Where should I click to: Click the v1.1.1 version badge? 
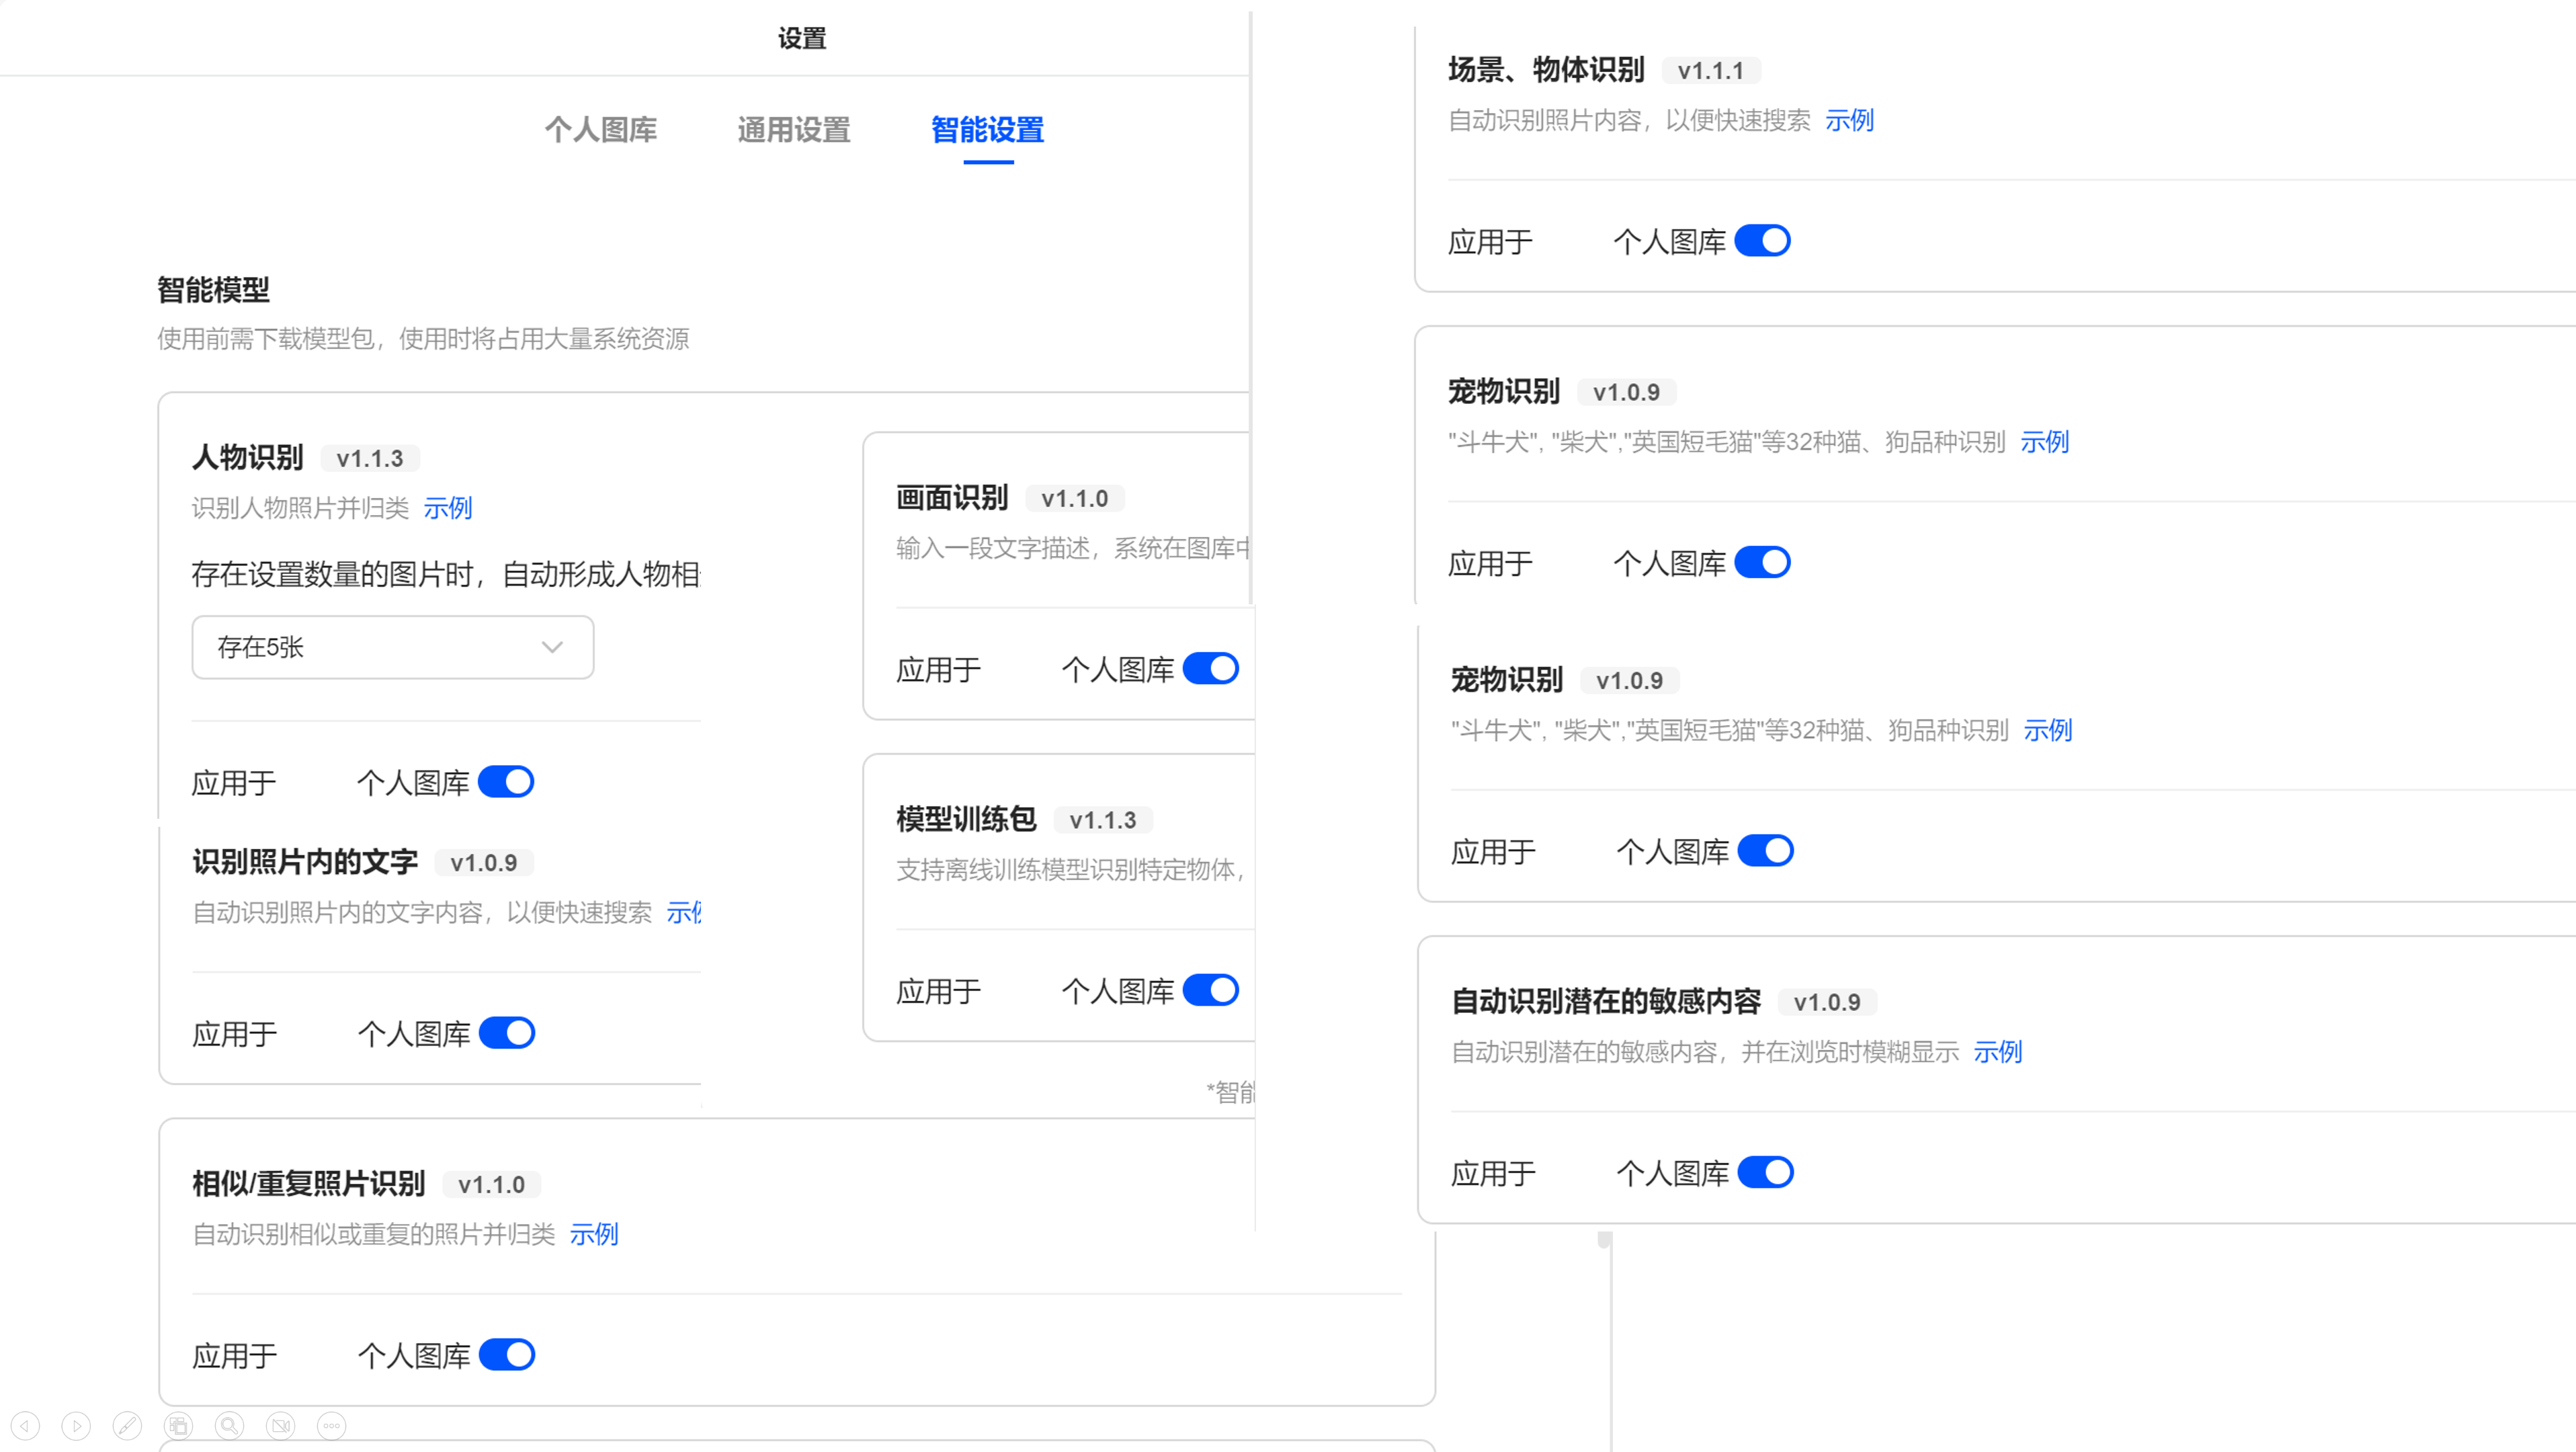click(1711, 71)
